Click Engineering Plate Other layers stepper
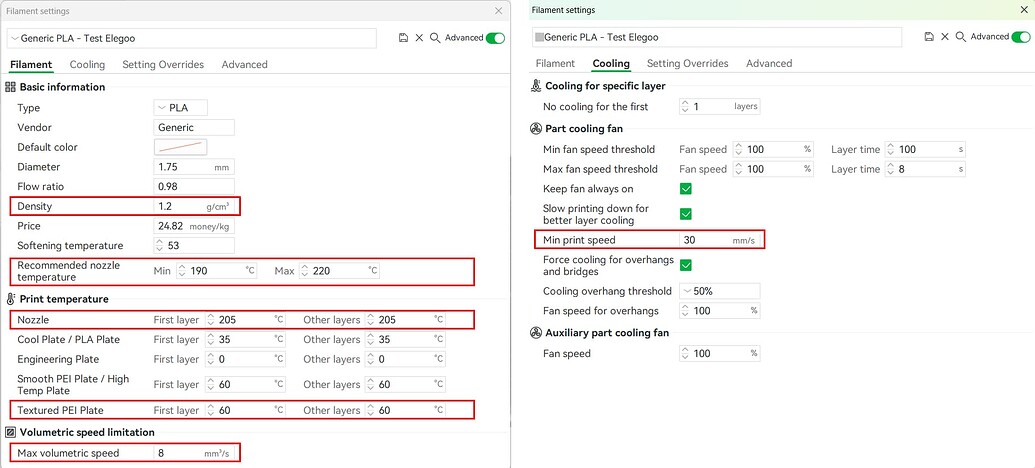 [371, 360]
